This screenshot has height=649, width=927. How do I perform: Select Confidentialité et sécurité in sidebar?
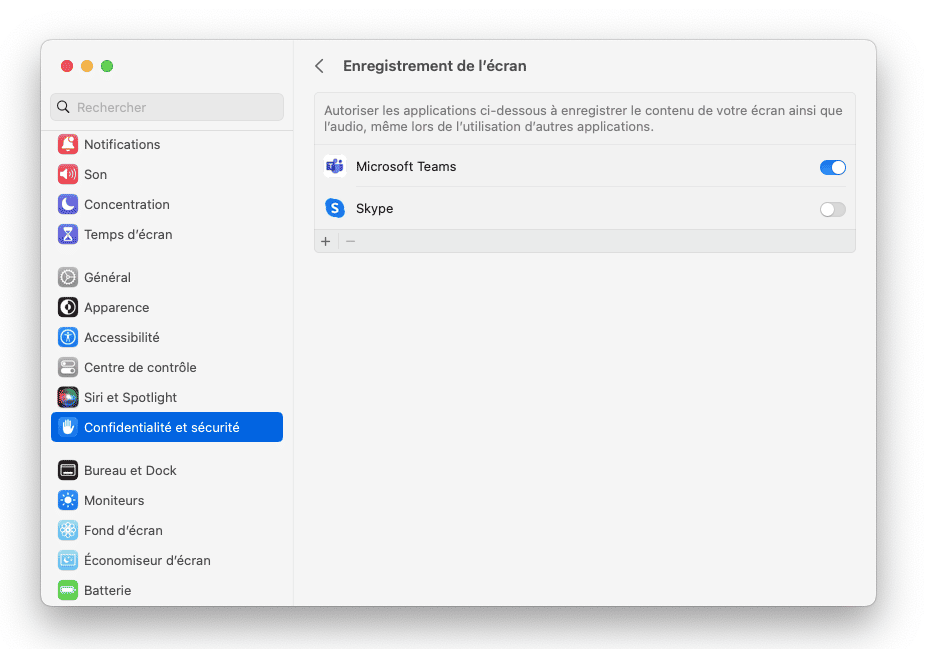[x=161, y=427]
